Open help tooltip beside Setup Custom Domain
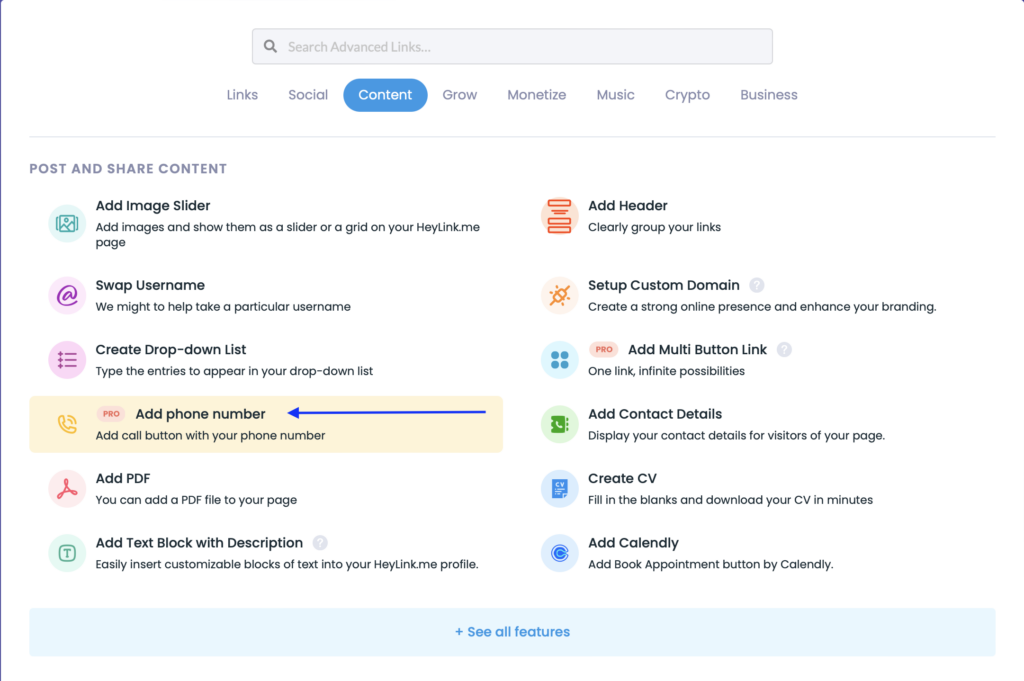This screenshot has width=1024, height=681. pyautogui.click(x=756, y=285)
